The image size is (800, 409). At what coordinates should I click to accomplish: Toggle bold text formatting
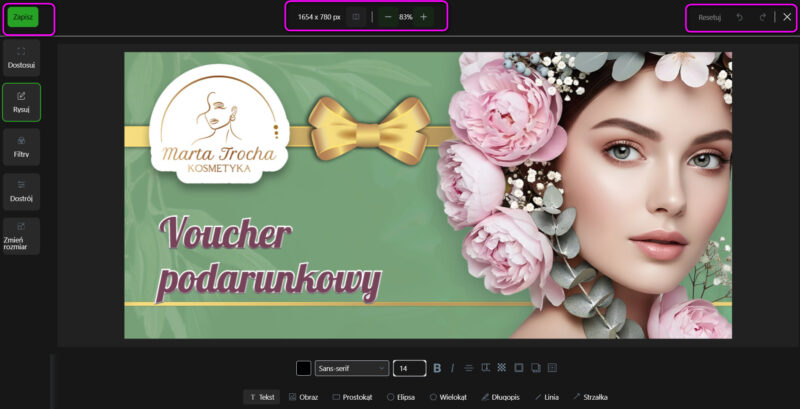click(437, 368)
